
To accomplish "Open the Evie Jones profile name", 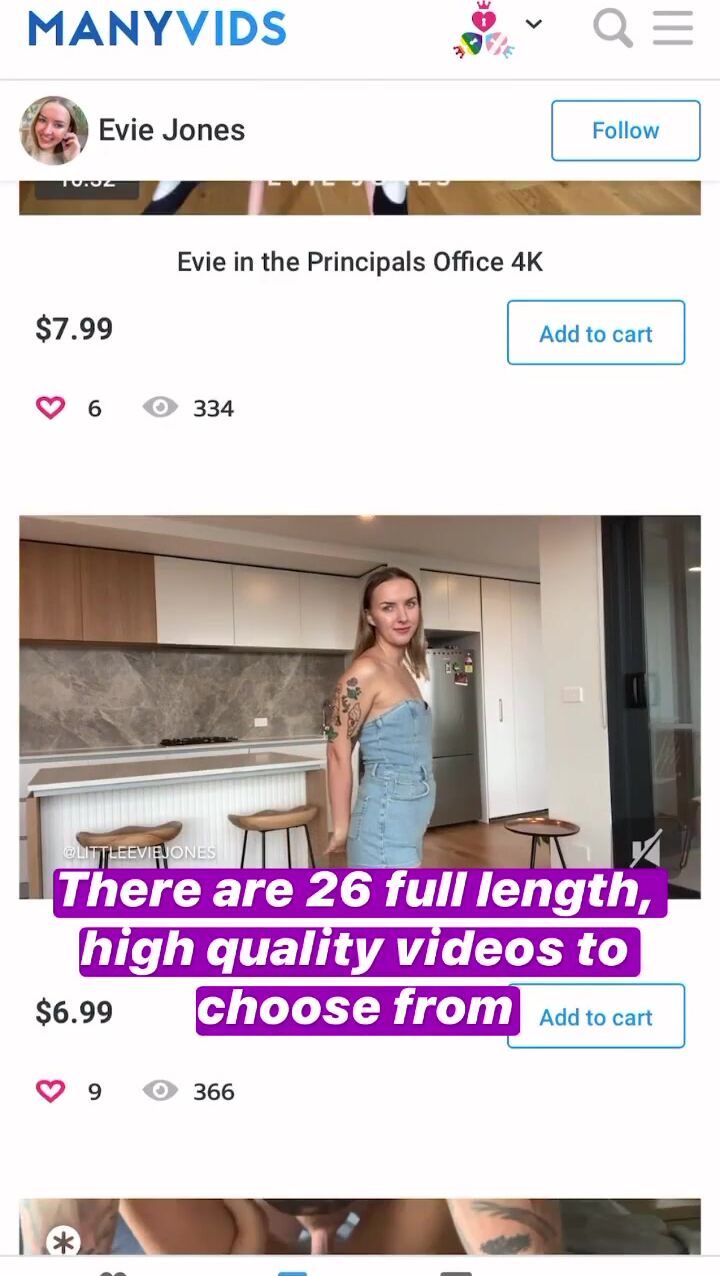I will point(172,130).
